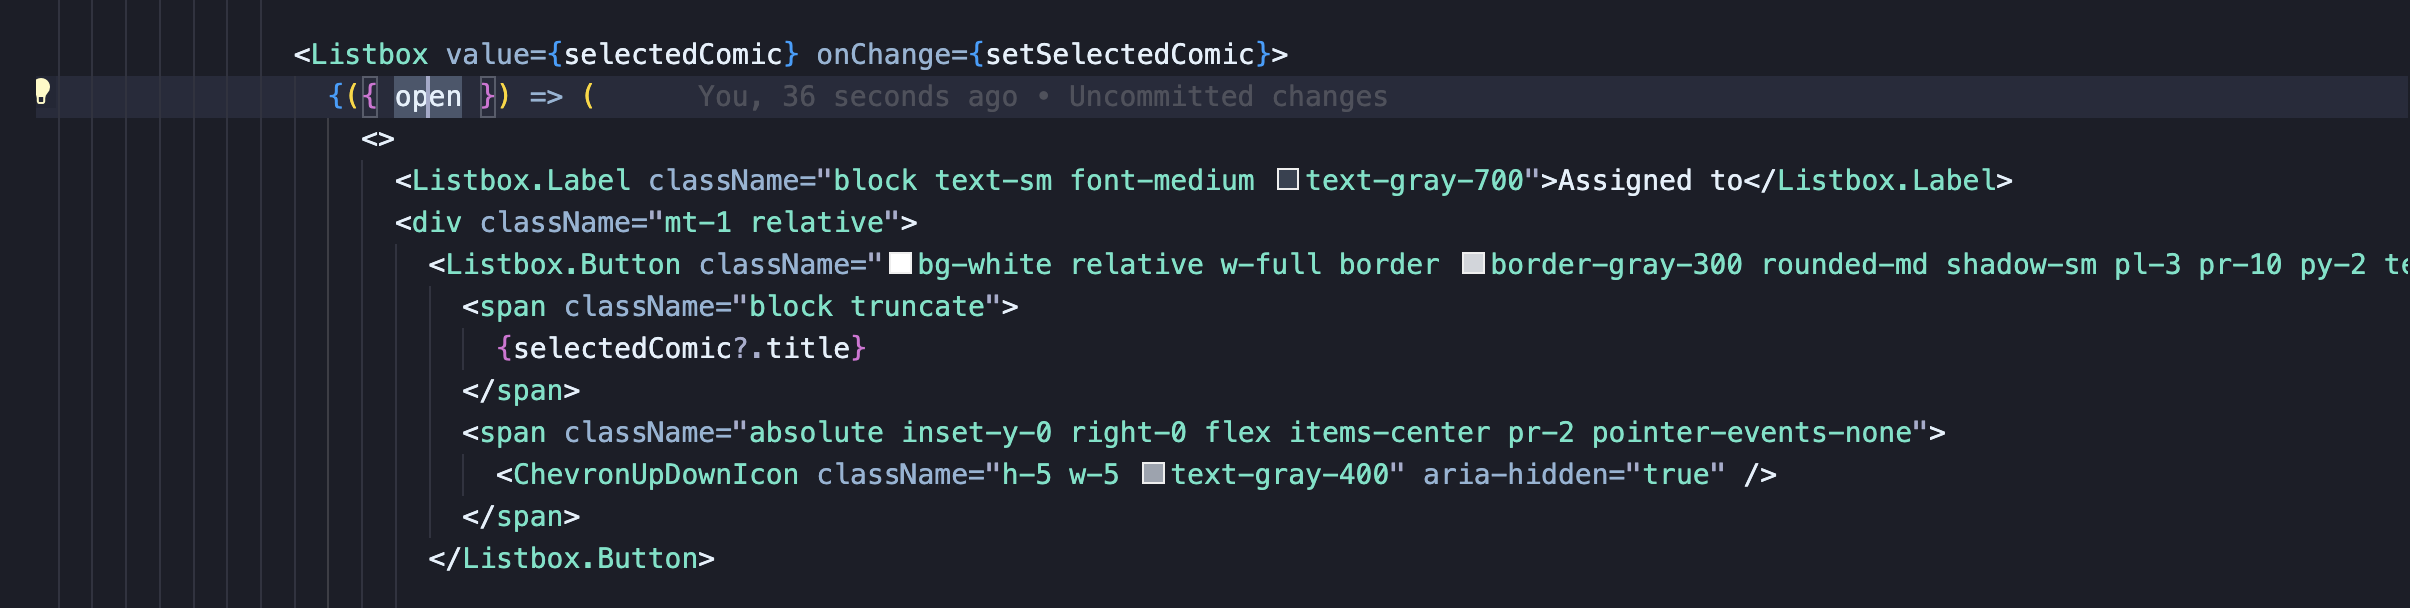Click the 'Uncommitted changes' blame annotation
2410x608 pixels.
1228,97
